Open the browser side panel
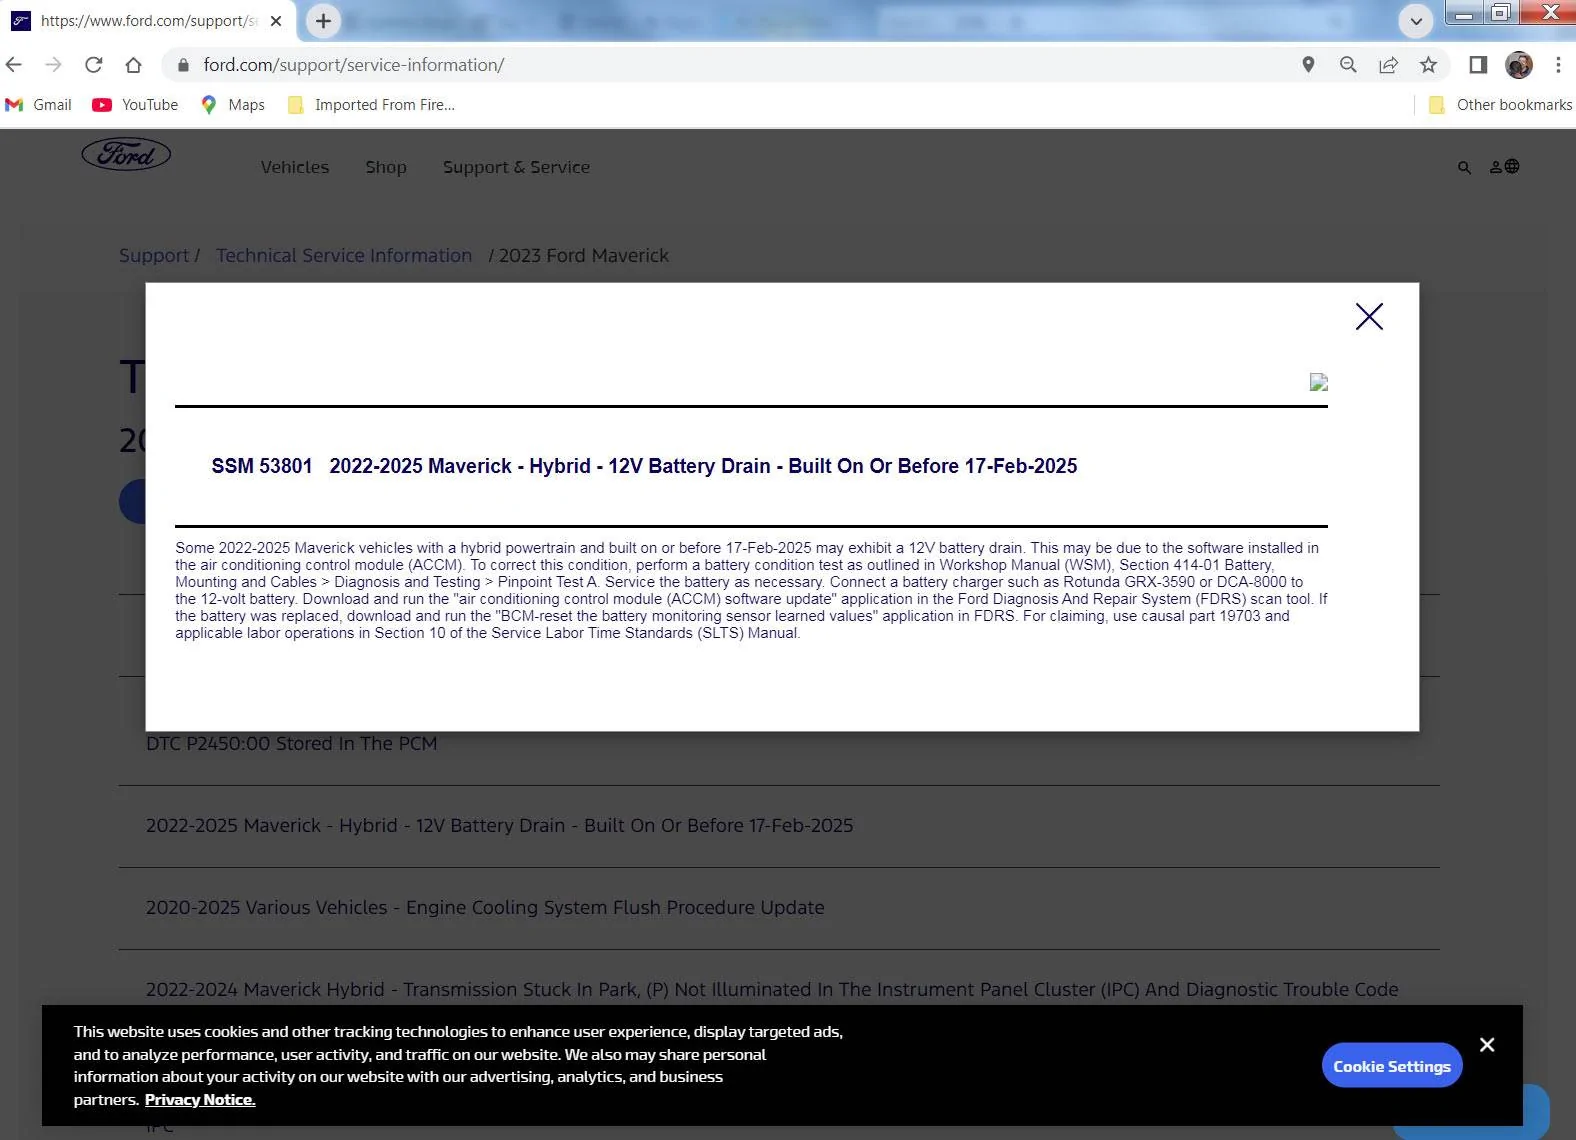This screenshot has height=1140, width=1576. pos(1478,65)
